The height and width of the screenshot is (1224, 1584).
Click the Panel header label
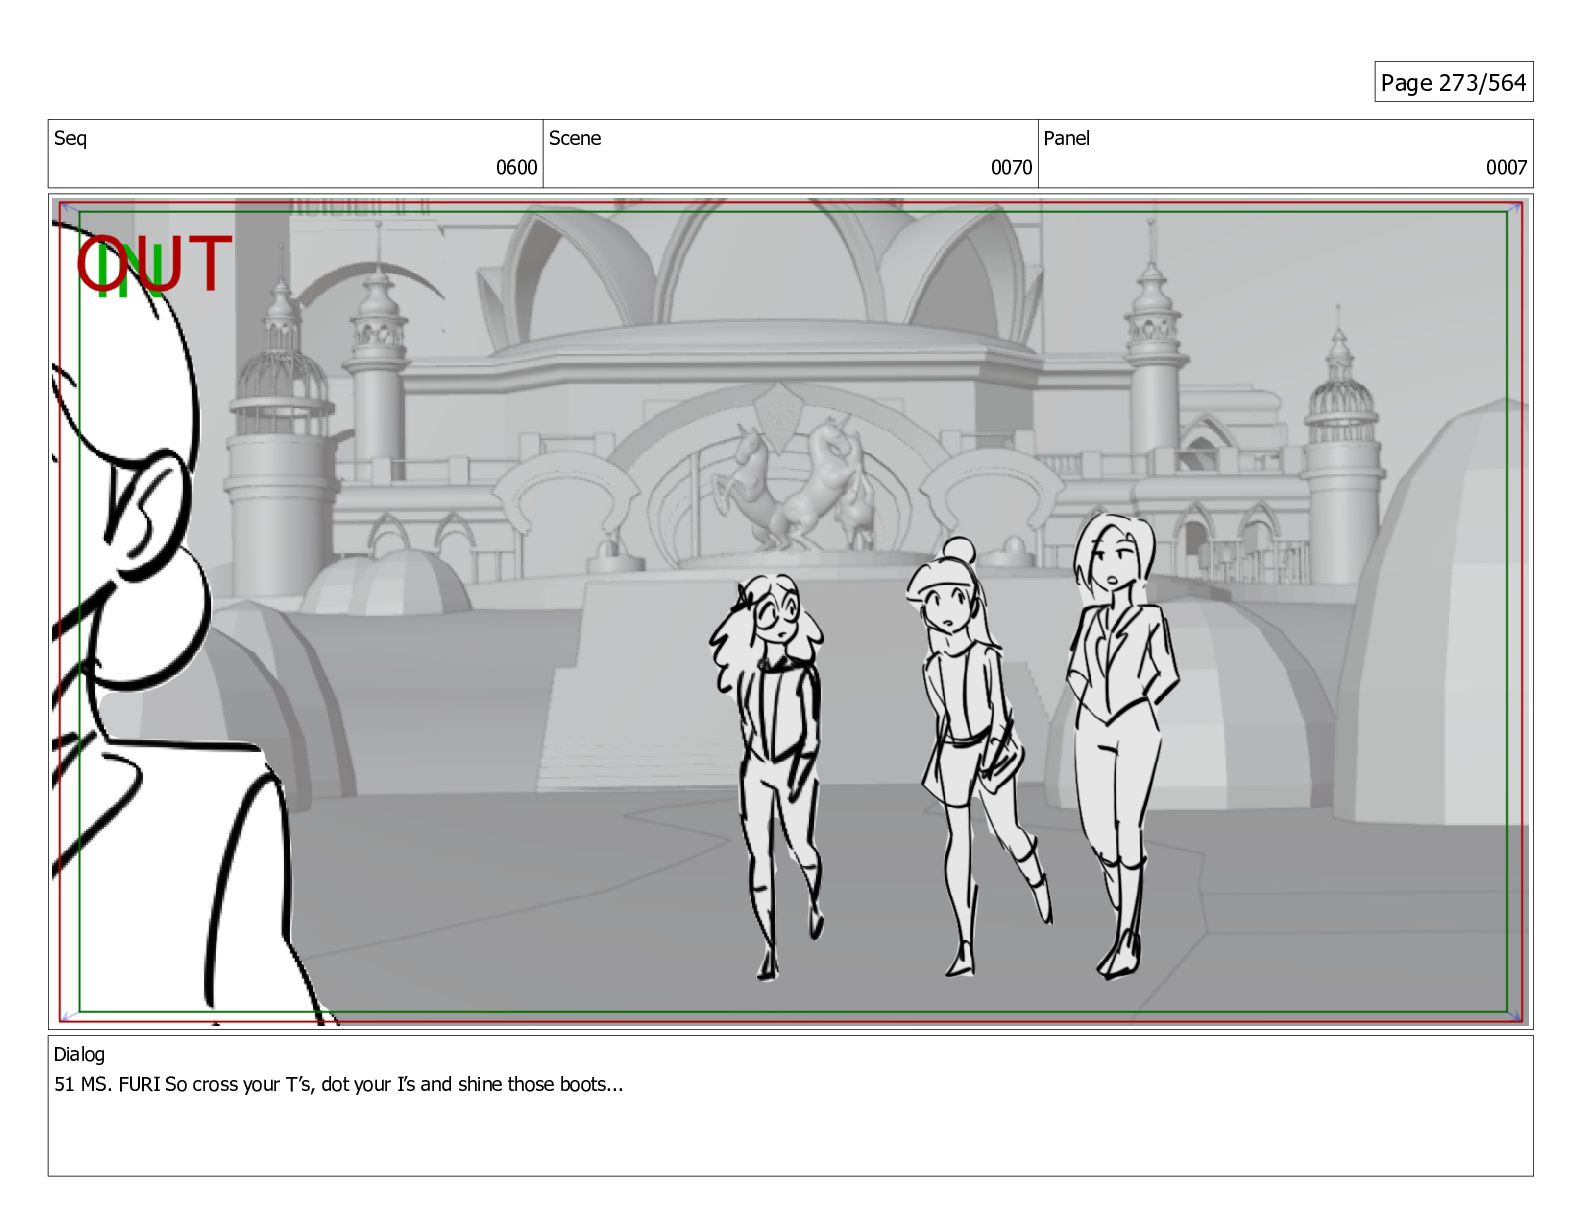click(1067, 139)
